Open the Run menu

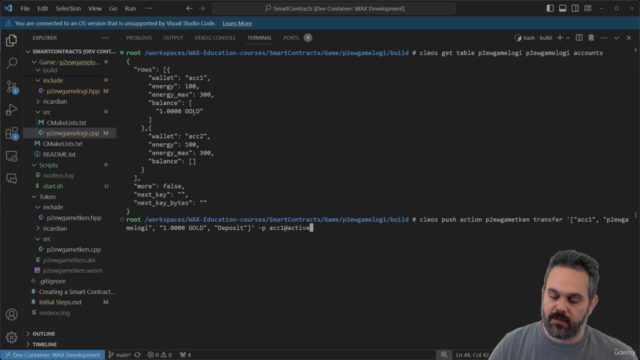[x=130, y=8]
